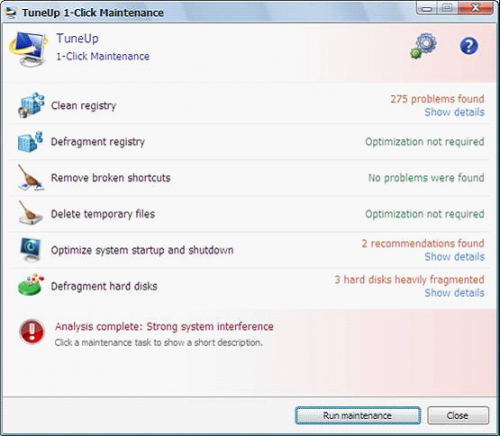
Task: Click the Close button at bottom
Action: click(x=458, y=415)
